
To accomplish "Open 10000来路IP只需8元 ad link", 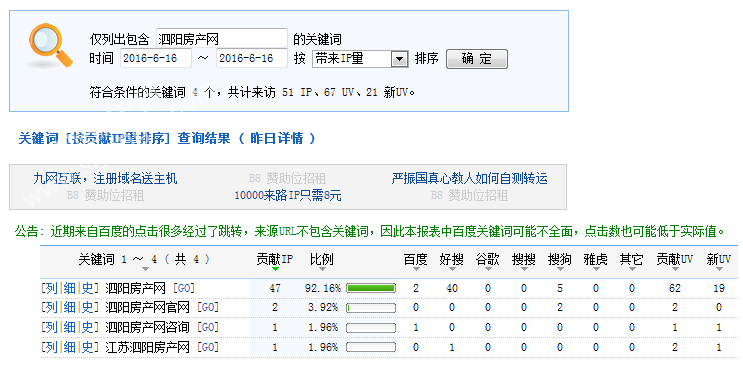I will (x=288, y=195).
